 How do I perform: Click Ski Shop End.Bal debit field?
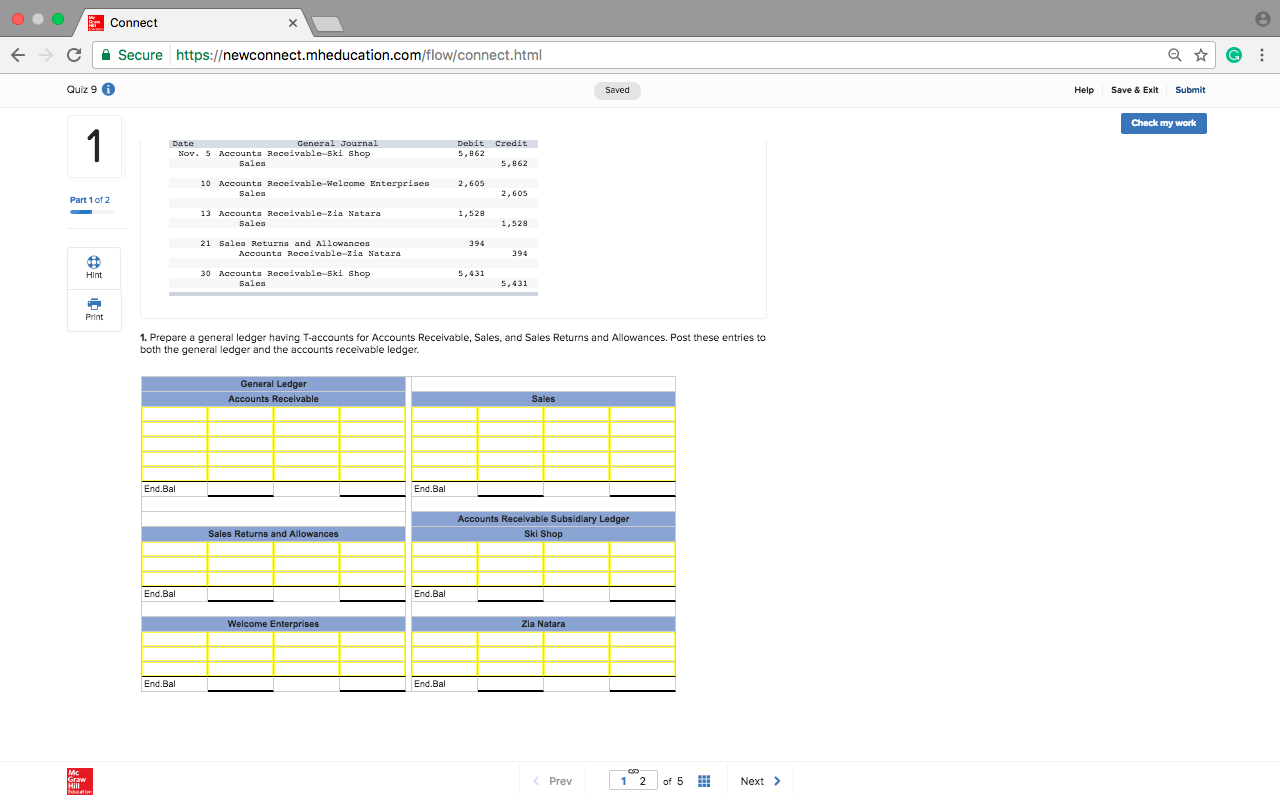tap(510, 594)
